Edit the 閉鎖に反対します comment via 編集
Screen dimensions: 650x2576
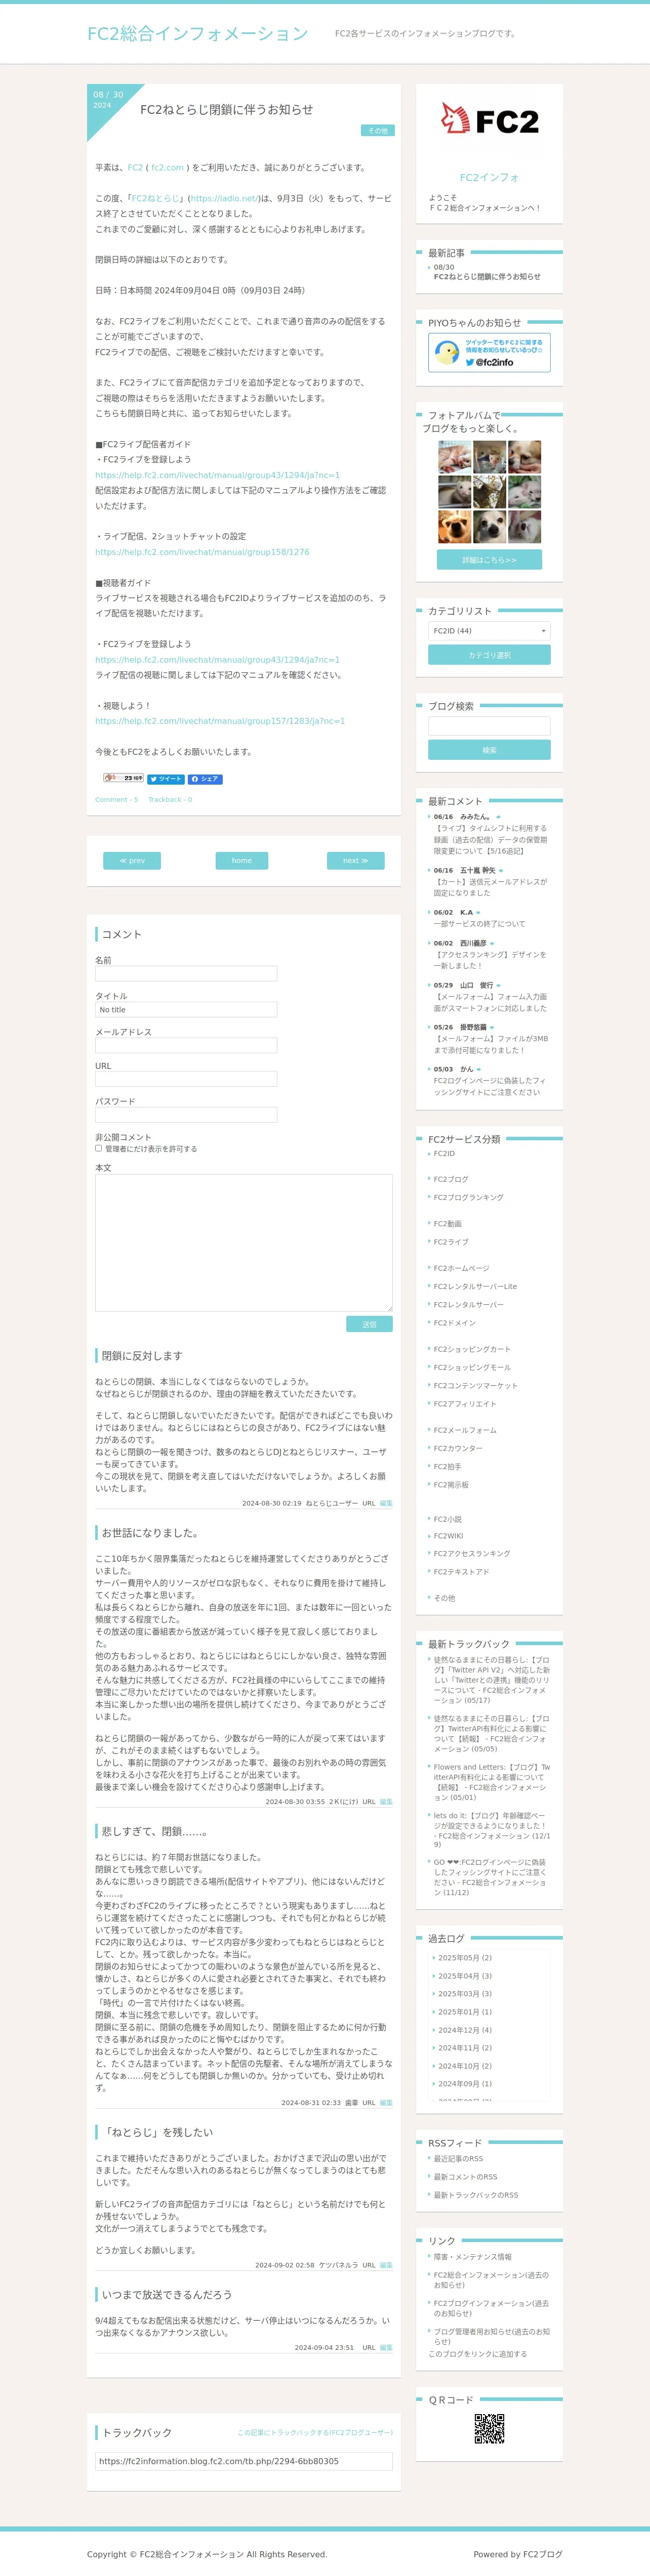point(386,1503)
